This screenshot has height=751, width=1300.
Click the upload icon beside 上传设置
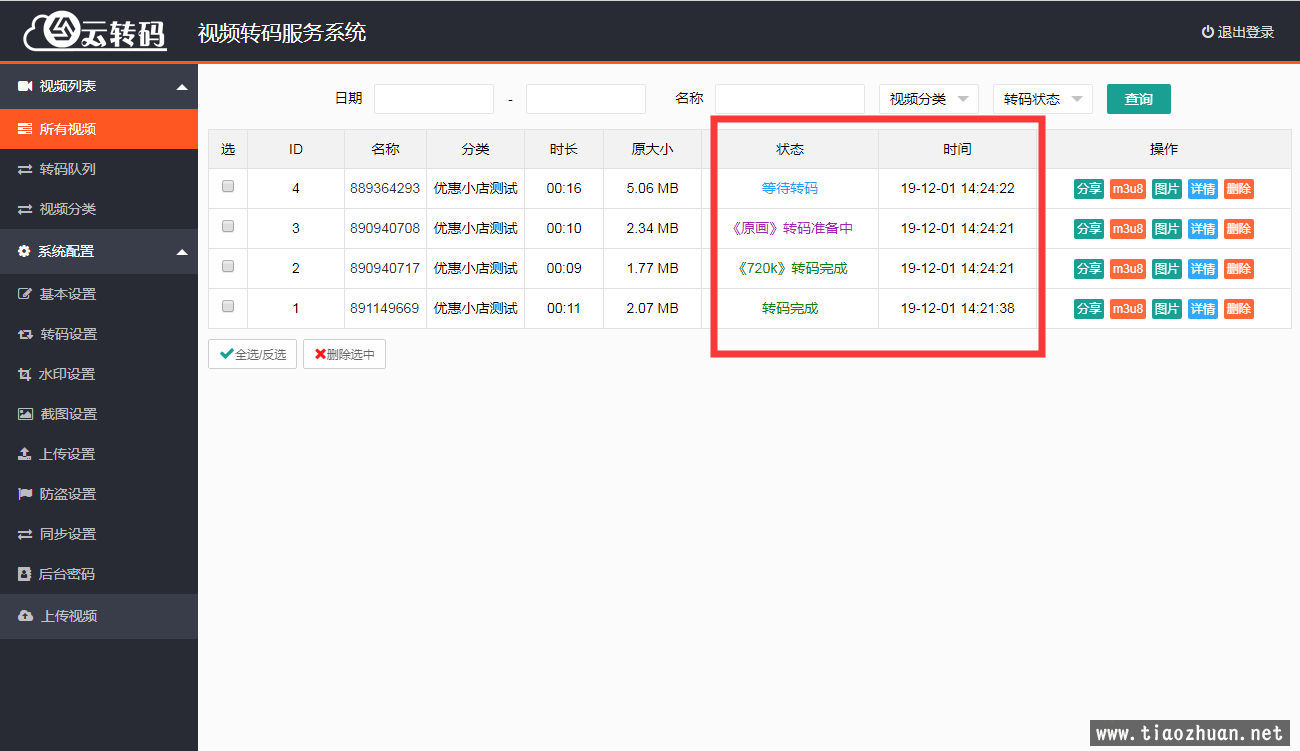point(25,454)
